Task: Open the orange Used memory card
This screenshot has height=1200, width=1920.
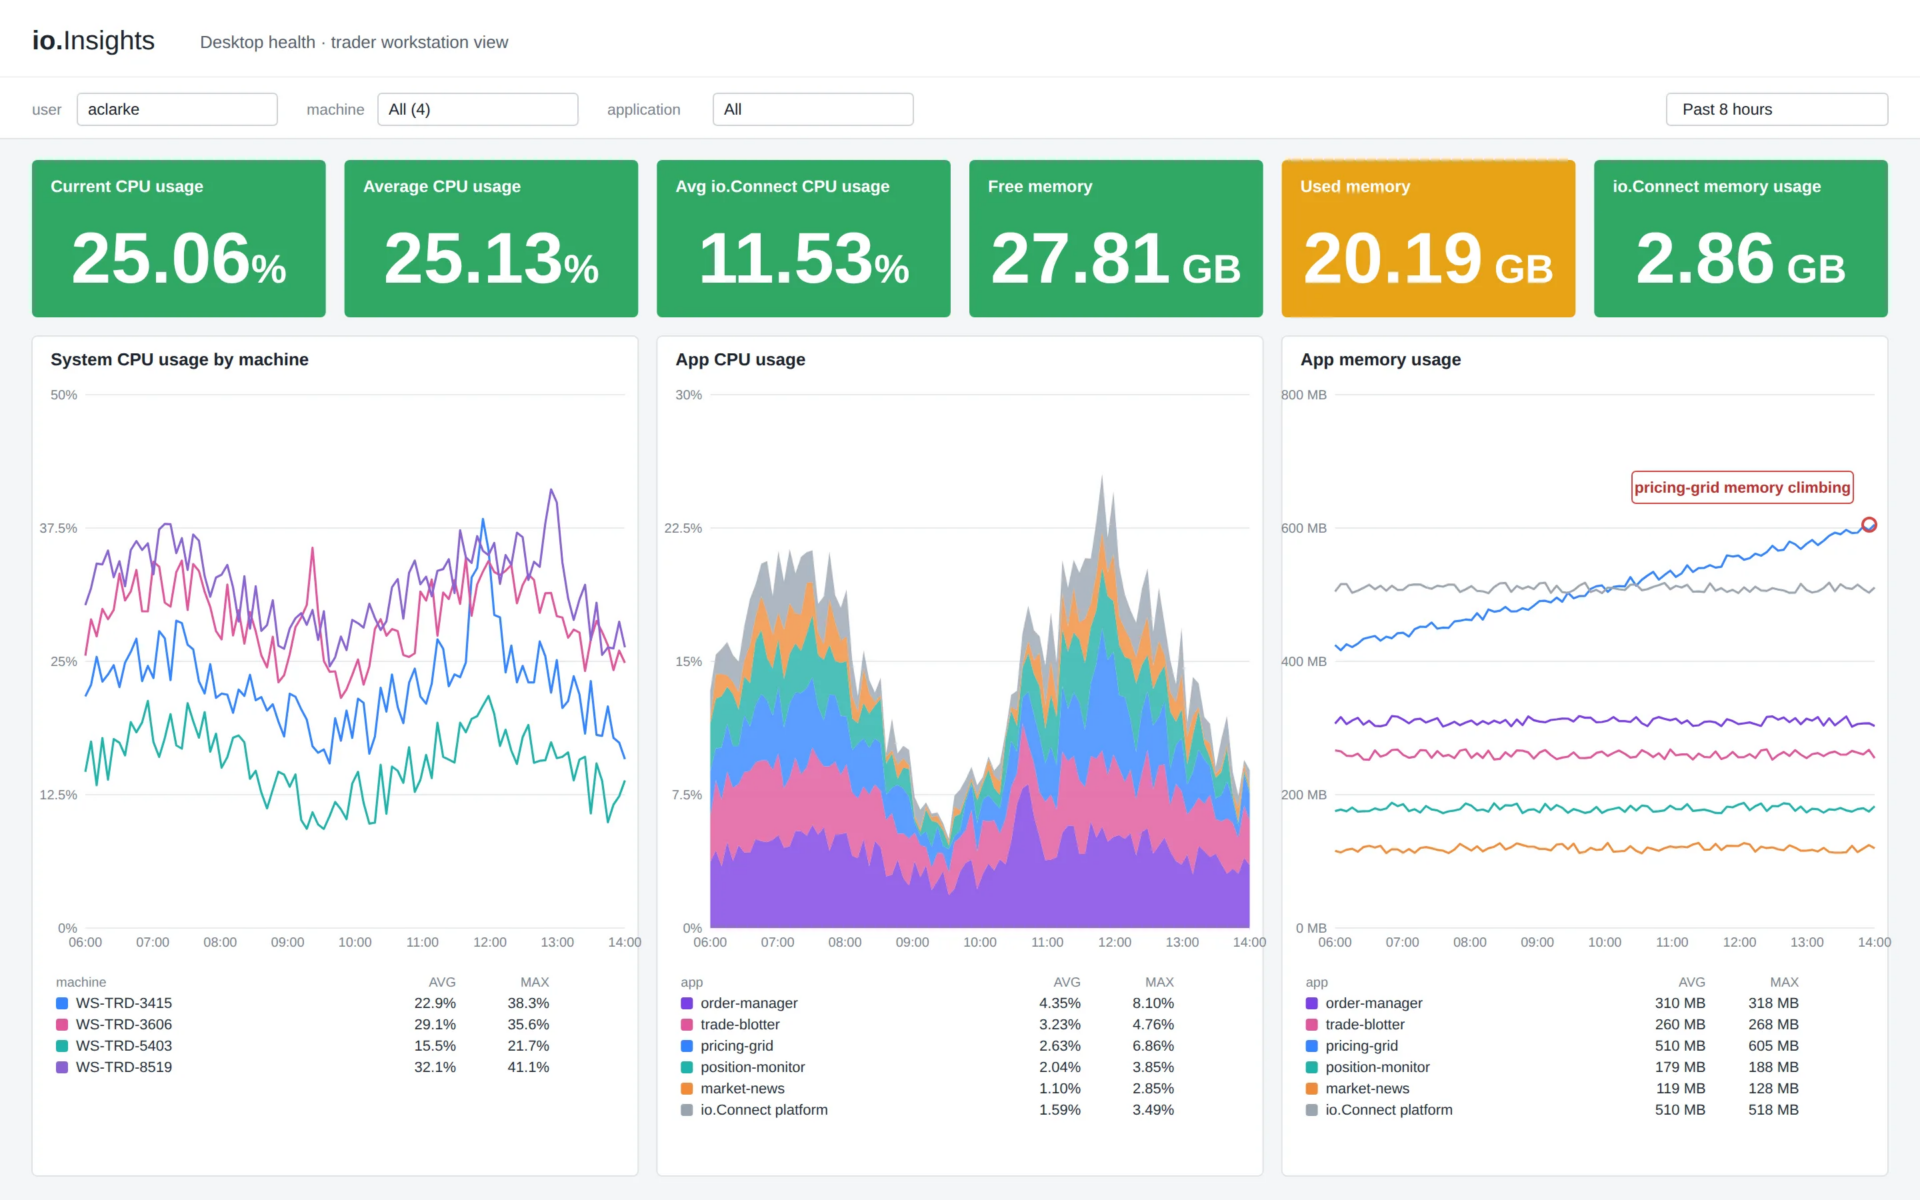Action: pos(1428,238)
